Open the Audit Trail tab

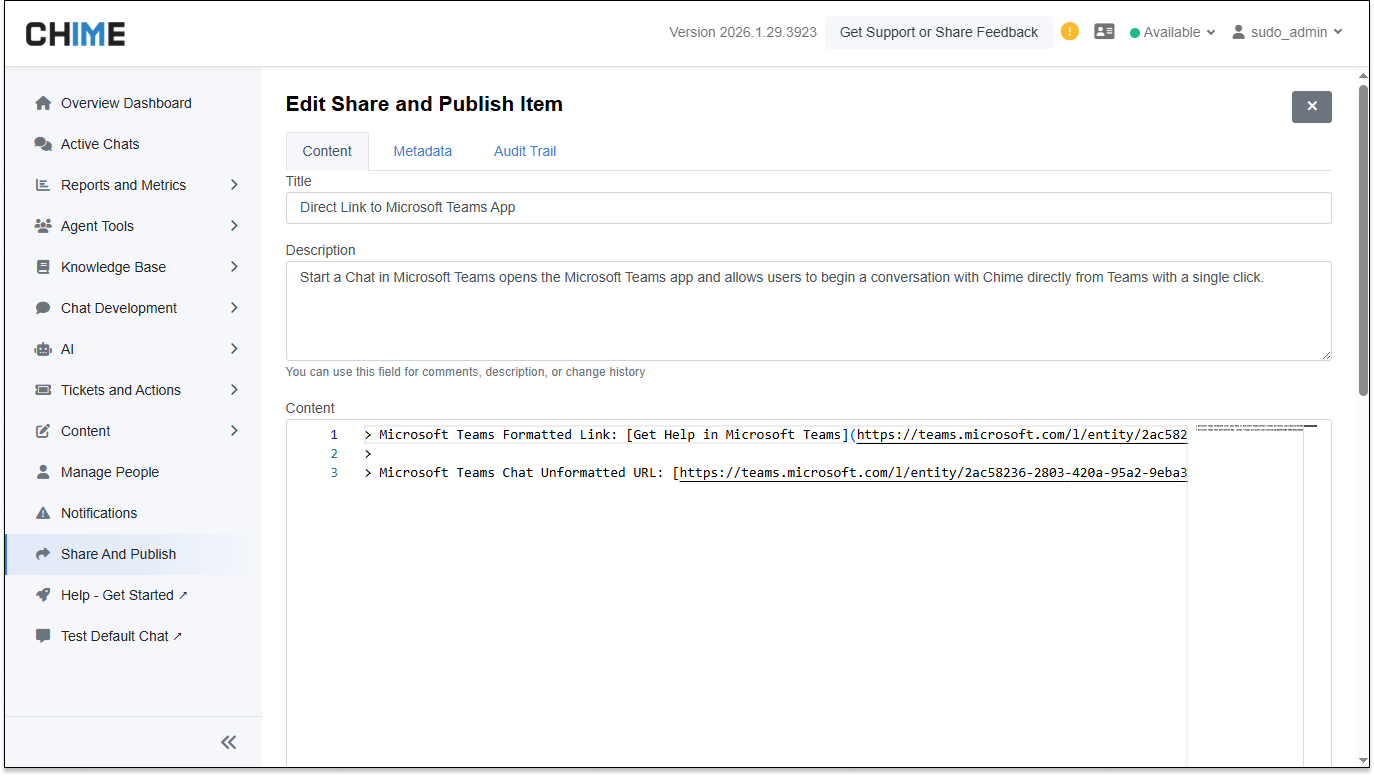point(524,151)
